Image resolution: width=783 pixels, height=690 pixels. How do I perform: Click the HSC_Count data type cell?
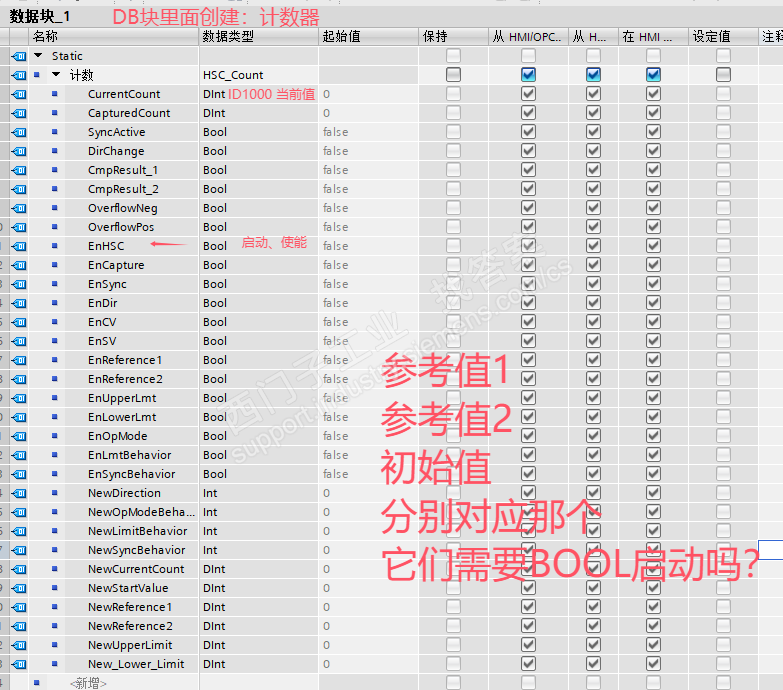(x=259, y=75)
